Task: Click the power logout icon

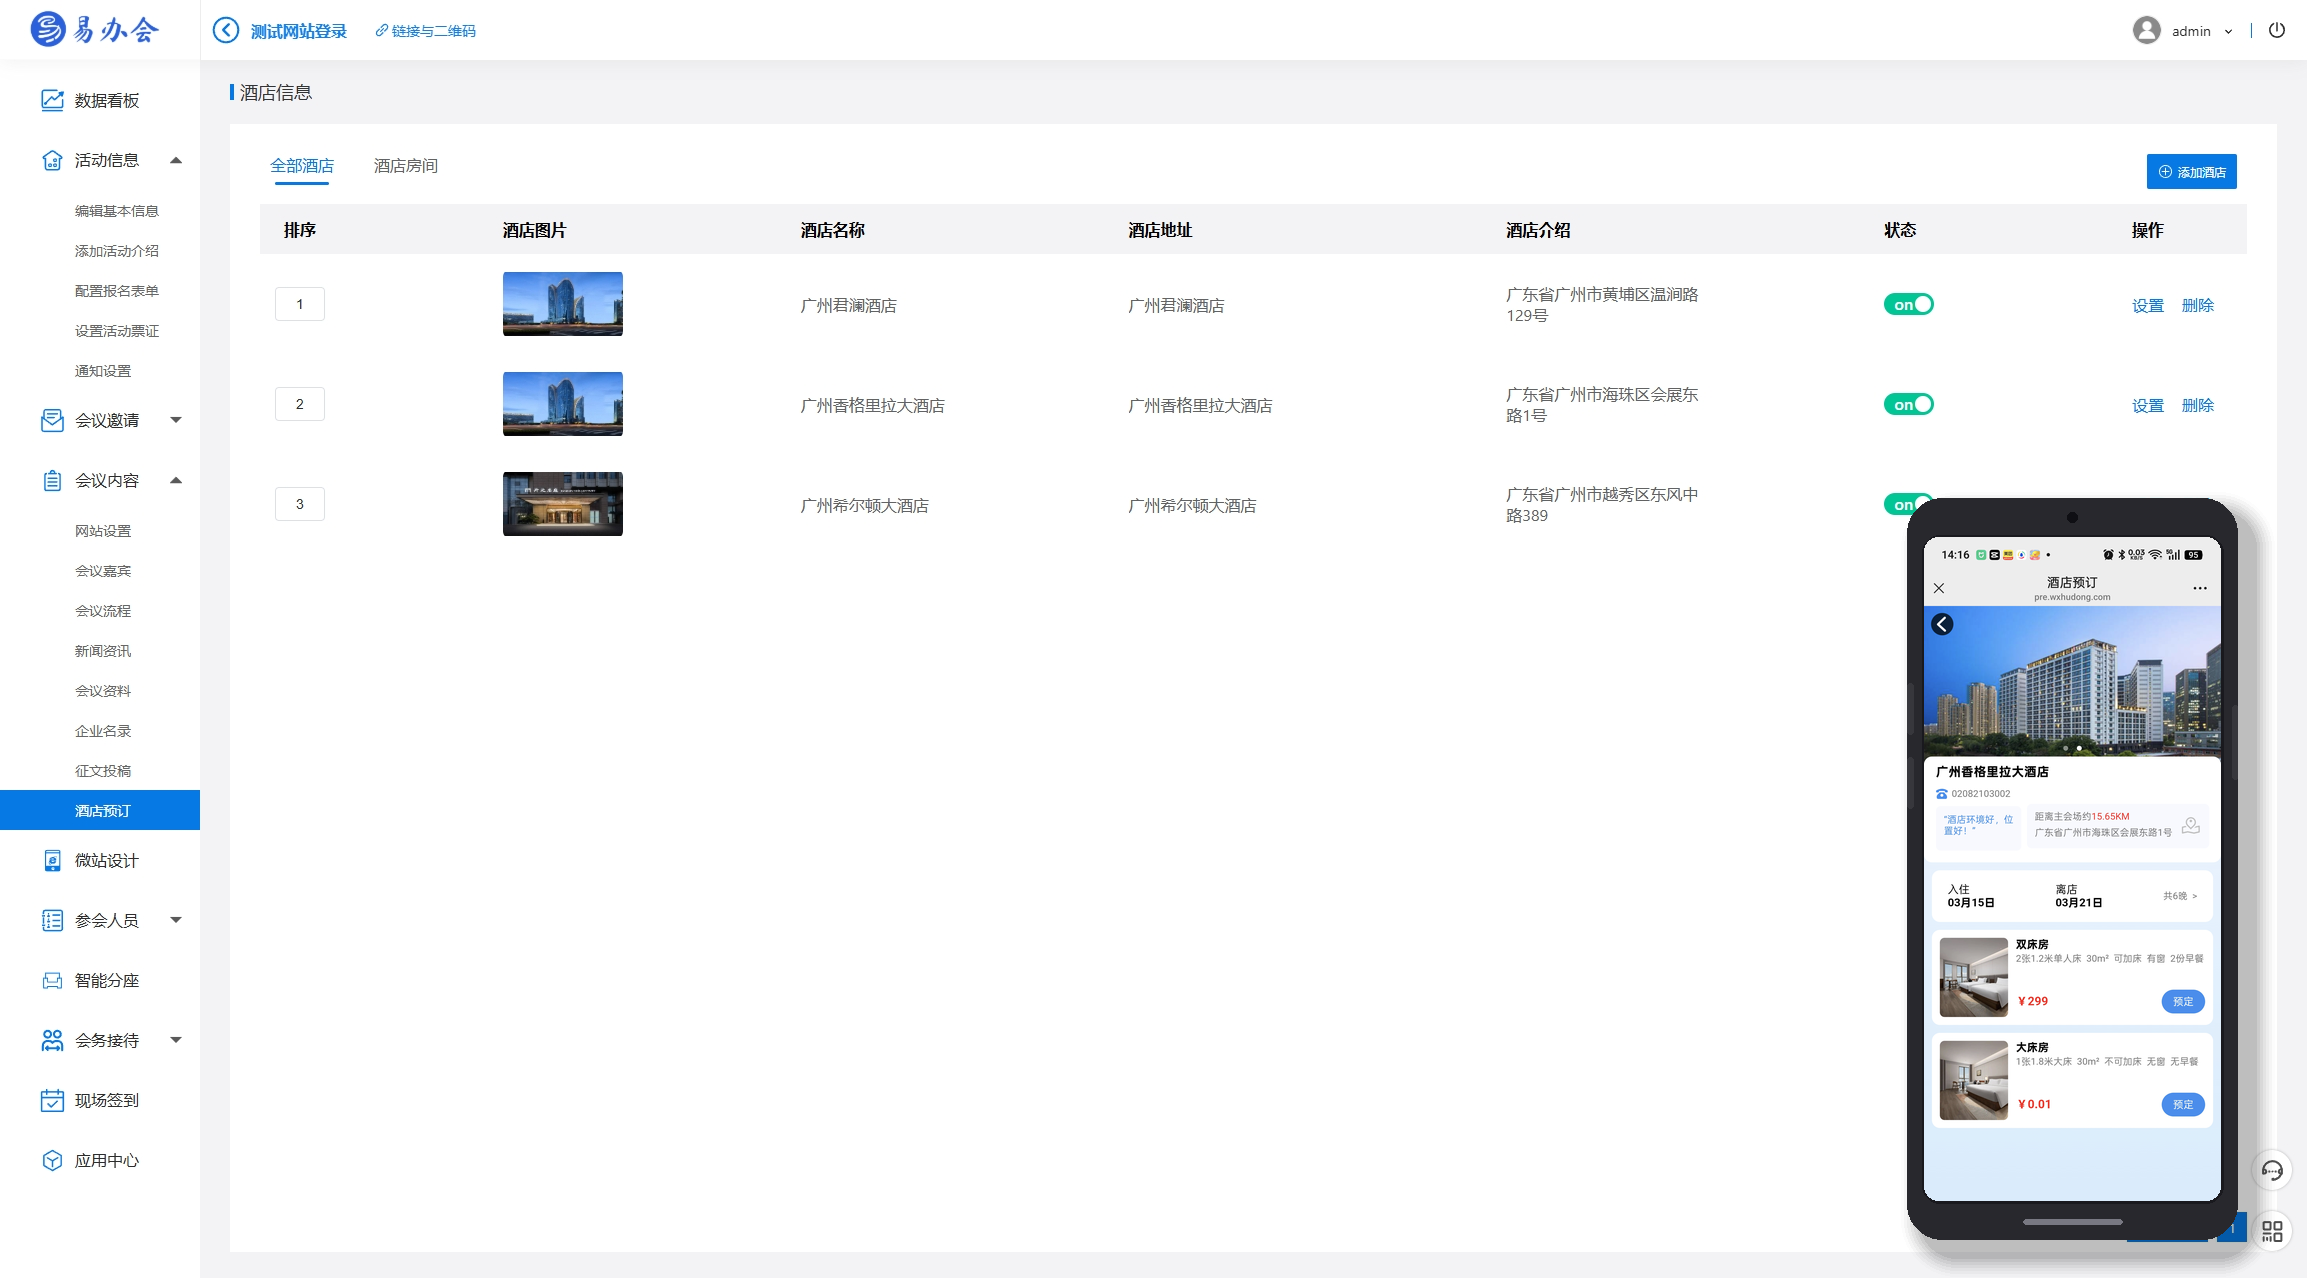Action: click(2277, 30)
